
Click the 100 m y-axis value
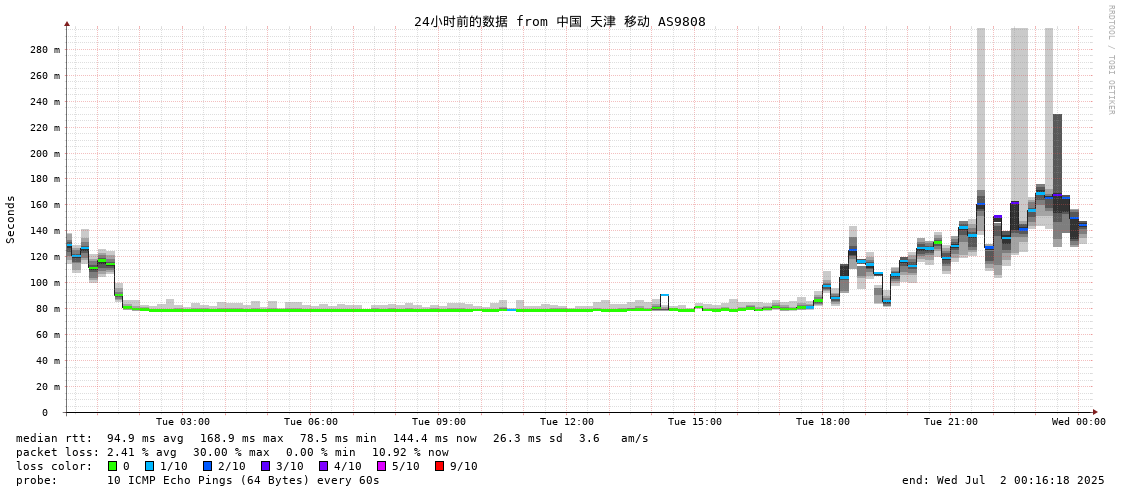click(45, 282)
